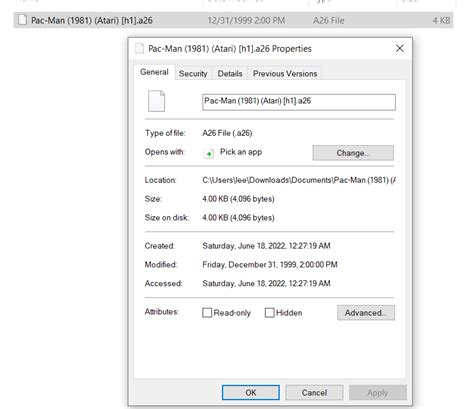This screenshot has height=409, width=474.
Task: Click into the file name input field
Action: pos(299,102)
